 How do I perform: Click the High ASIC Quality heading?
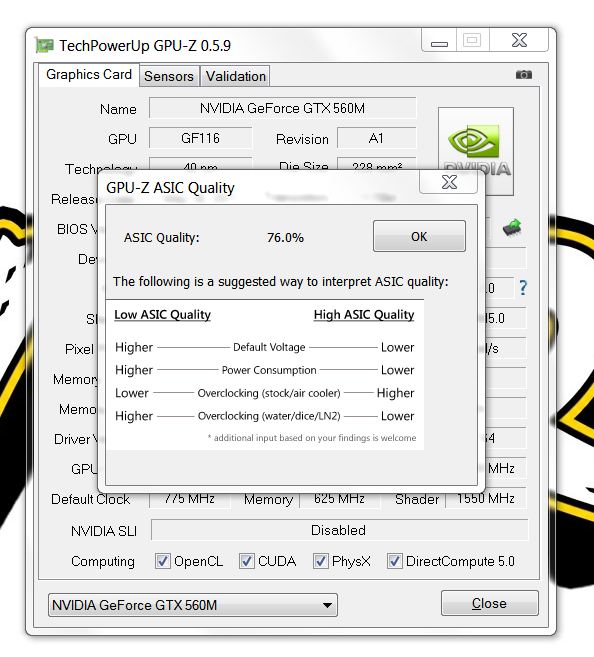364,315
